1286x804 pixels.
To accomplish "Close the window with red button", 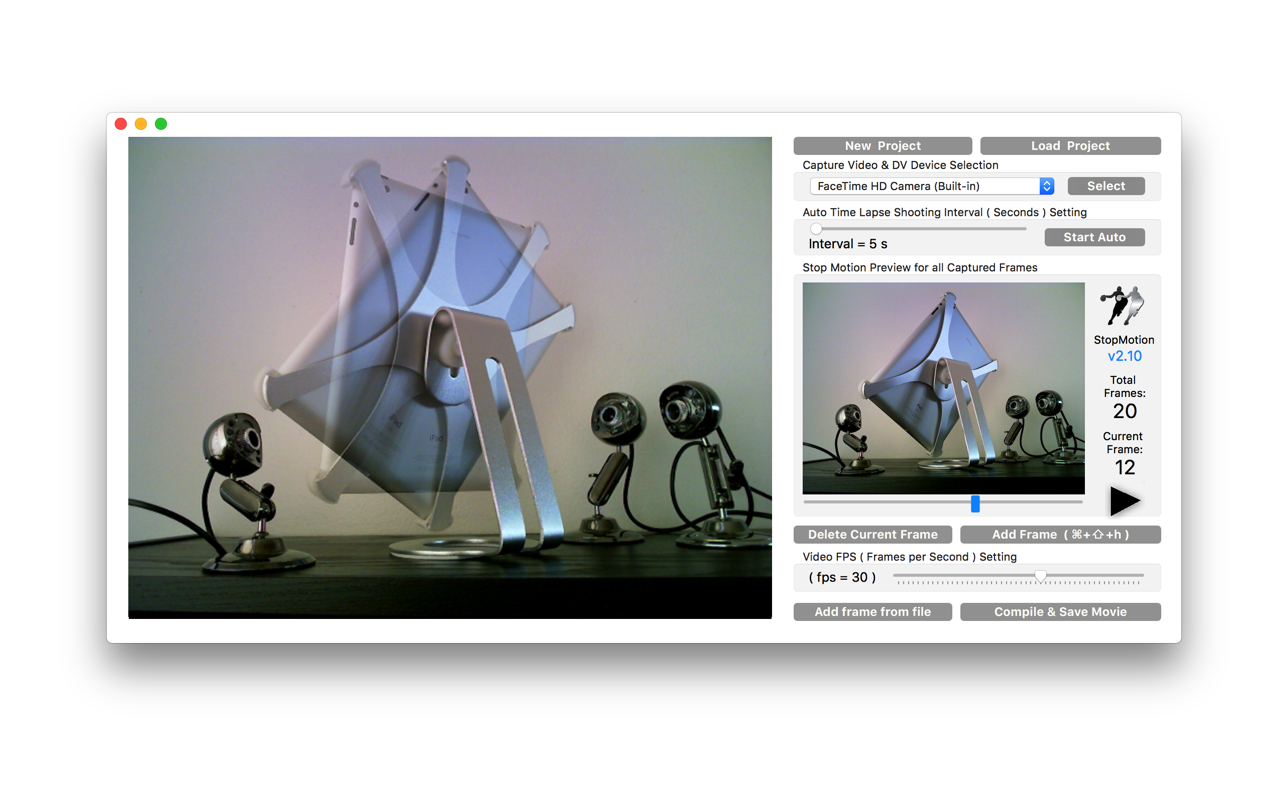I will click(121, 124).
